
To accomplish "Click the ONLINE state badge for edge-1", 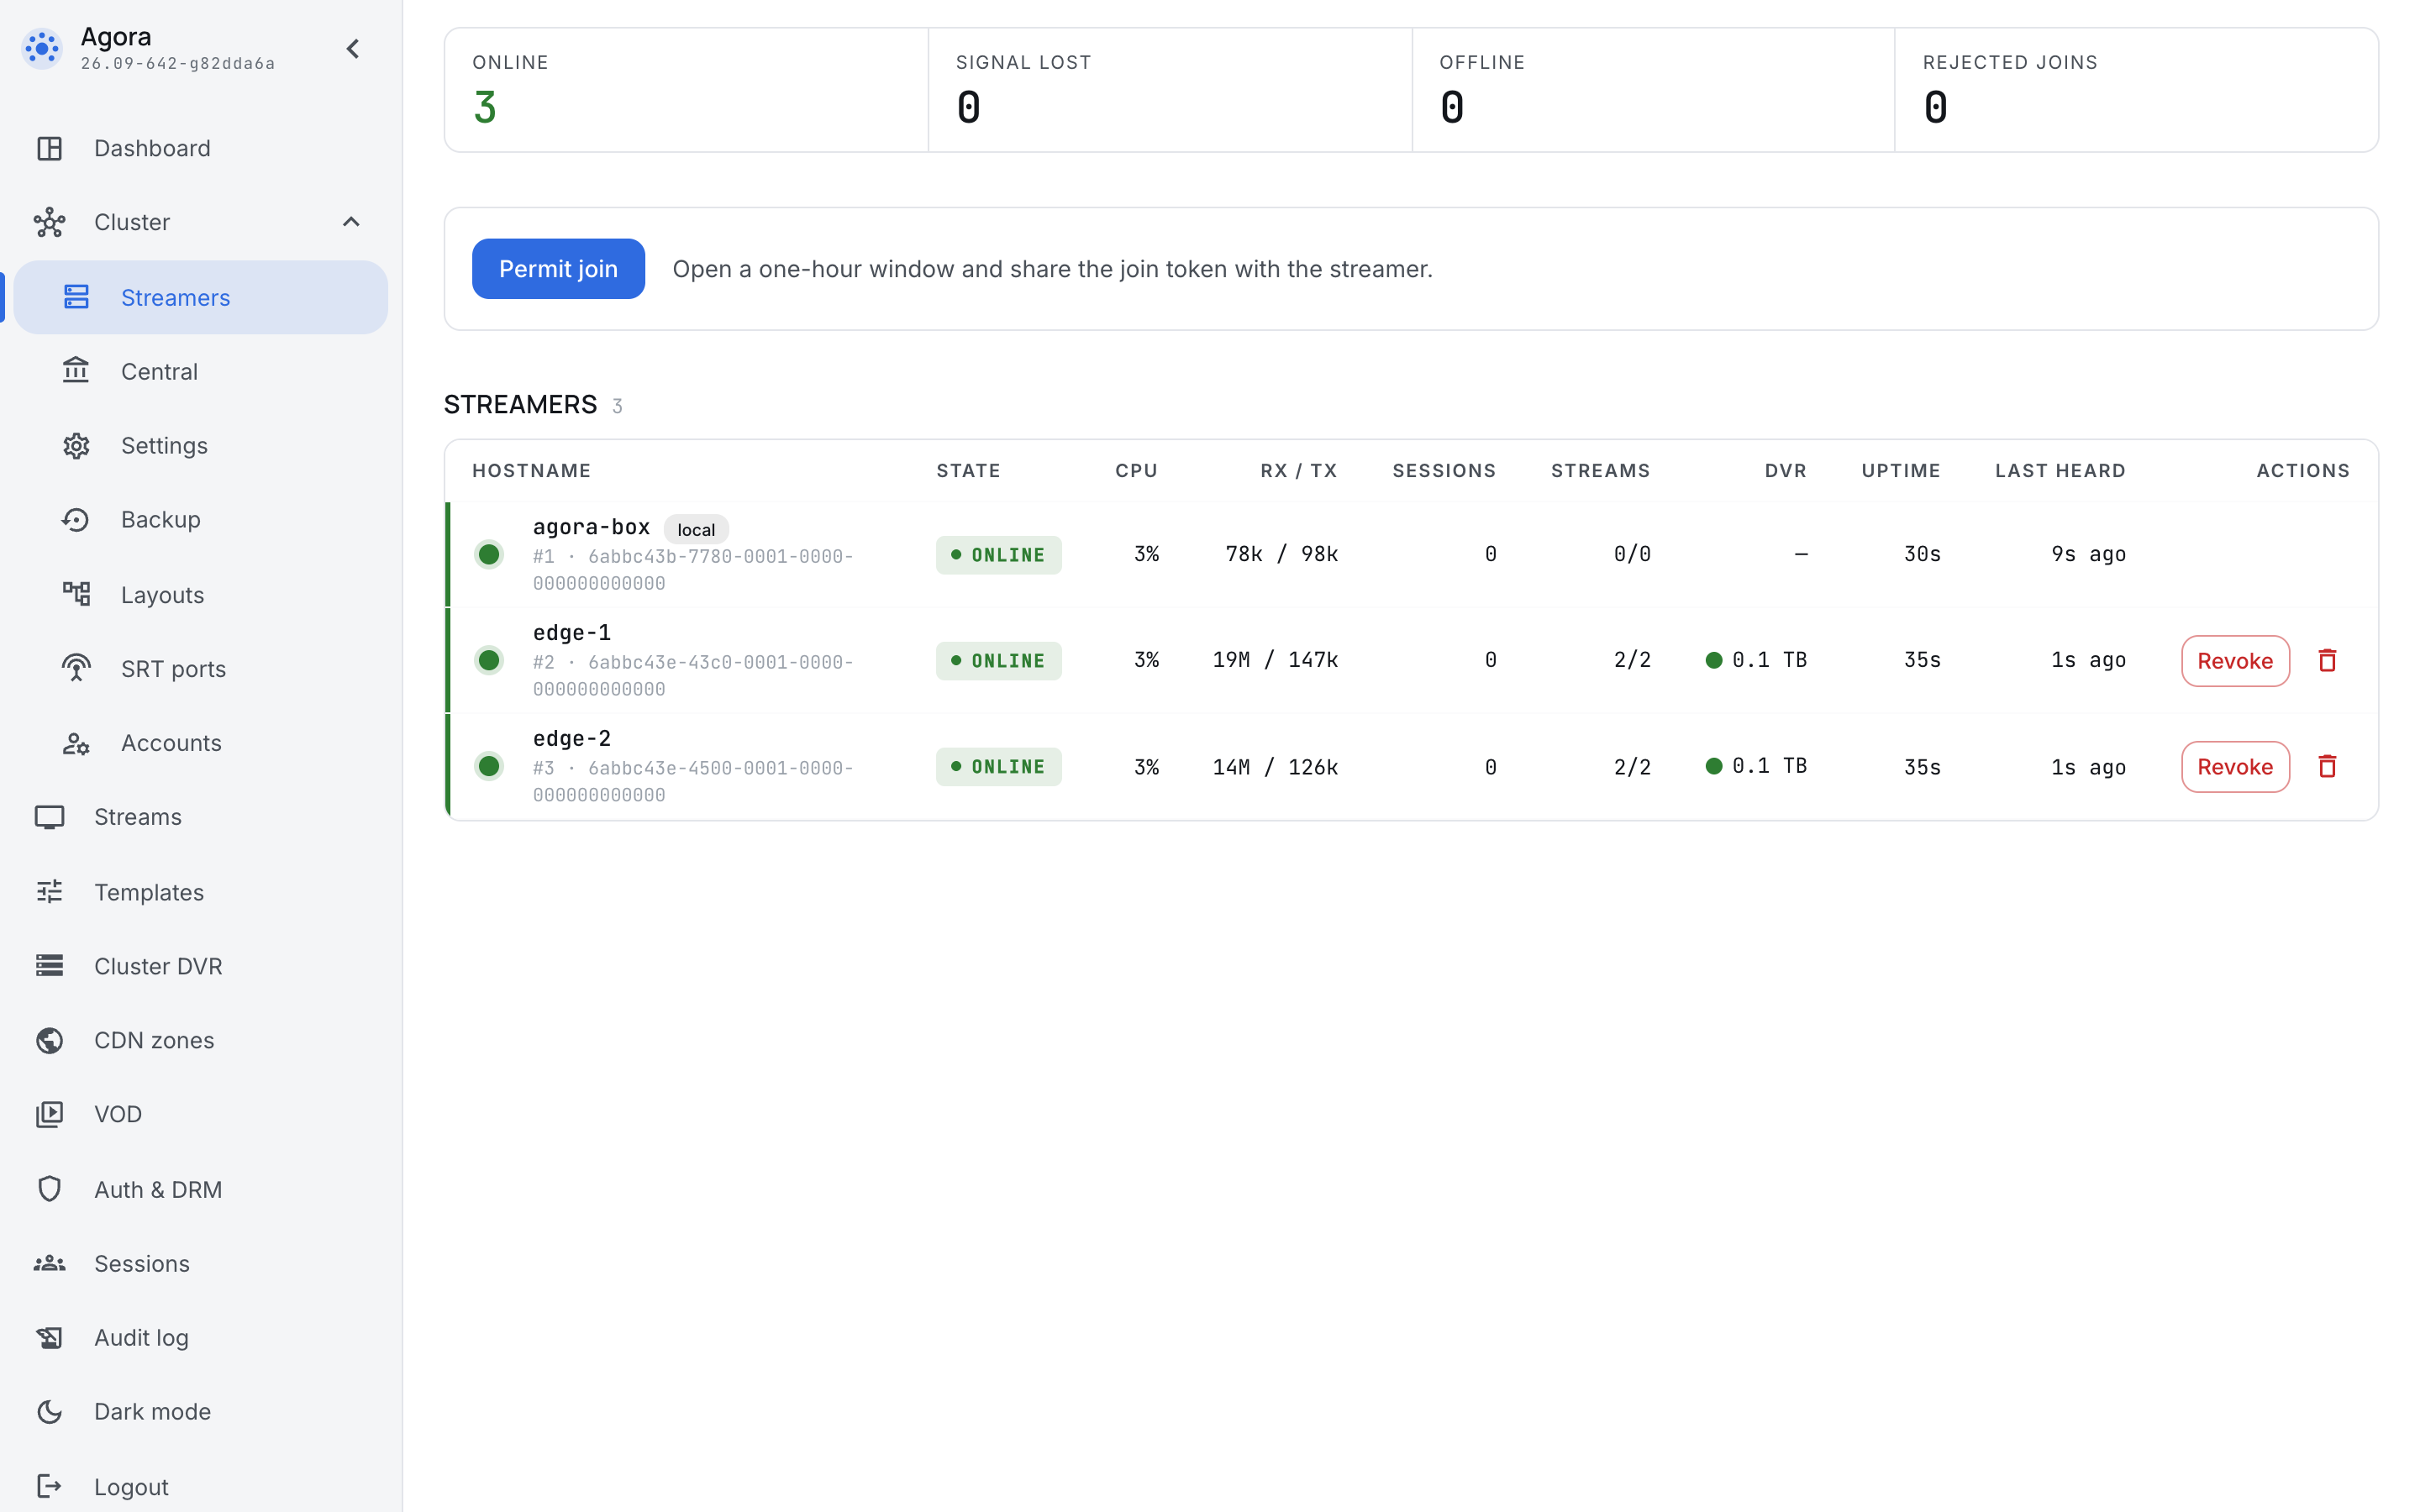I will click(998, 661).
